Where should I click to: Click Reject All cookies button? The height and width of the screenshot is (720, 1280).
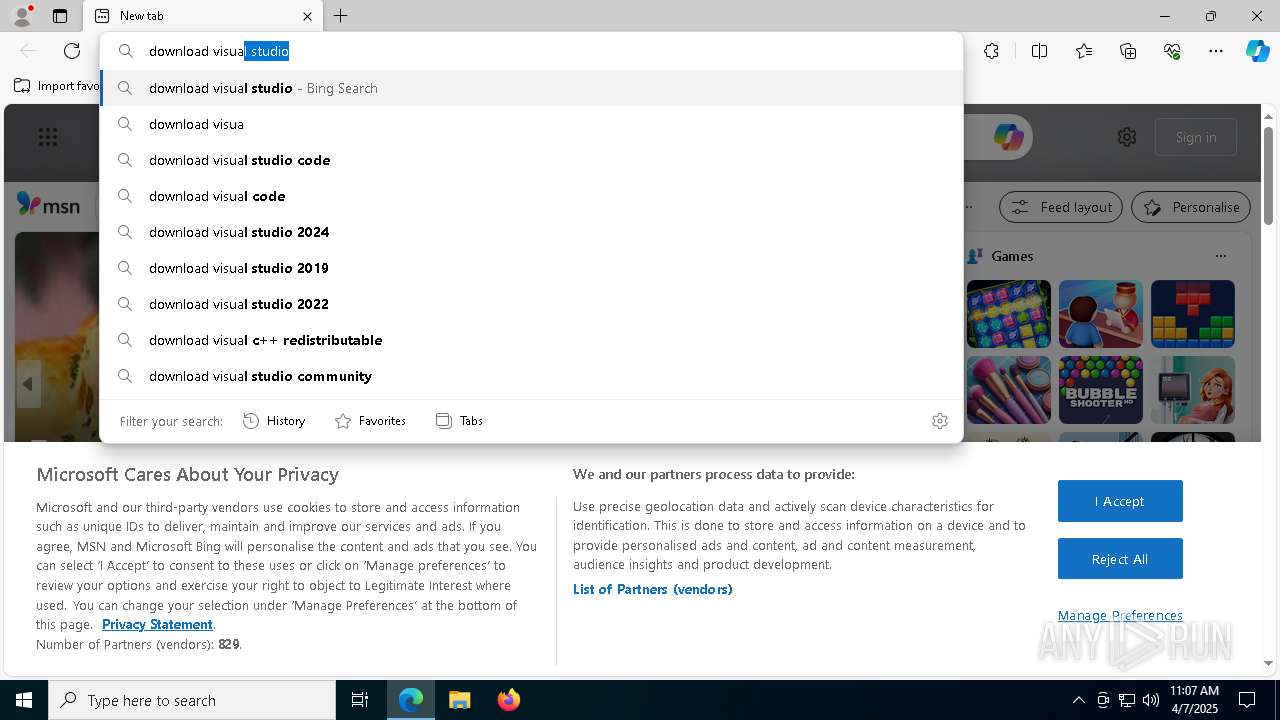1120,559
